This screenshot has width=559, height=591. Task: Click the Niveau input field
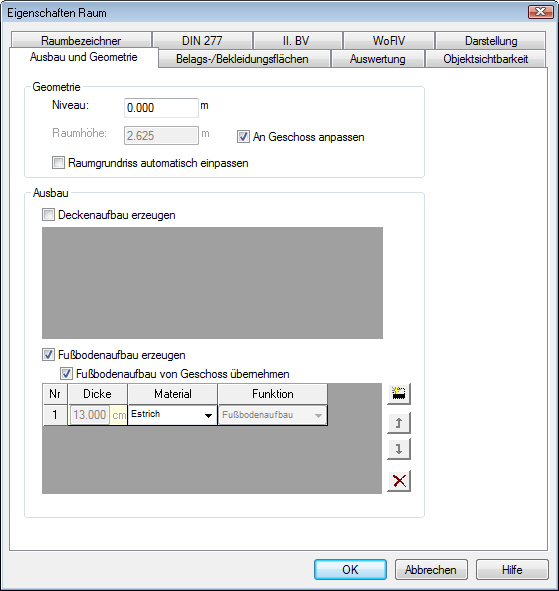pos(161,108)
